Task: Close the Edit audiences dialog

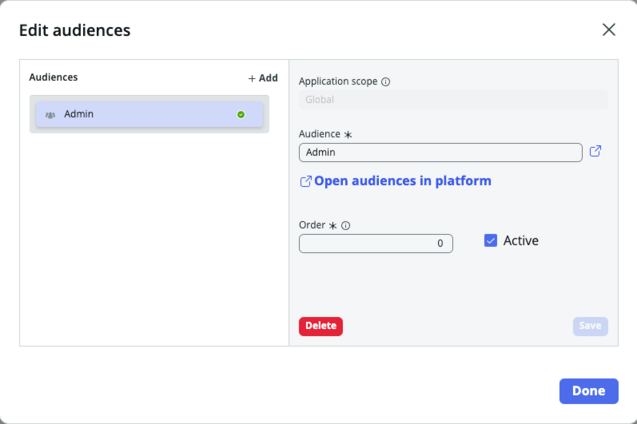Action: [x=609, y=30]
